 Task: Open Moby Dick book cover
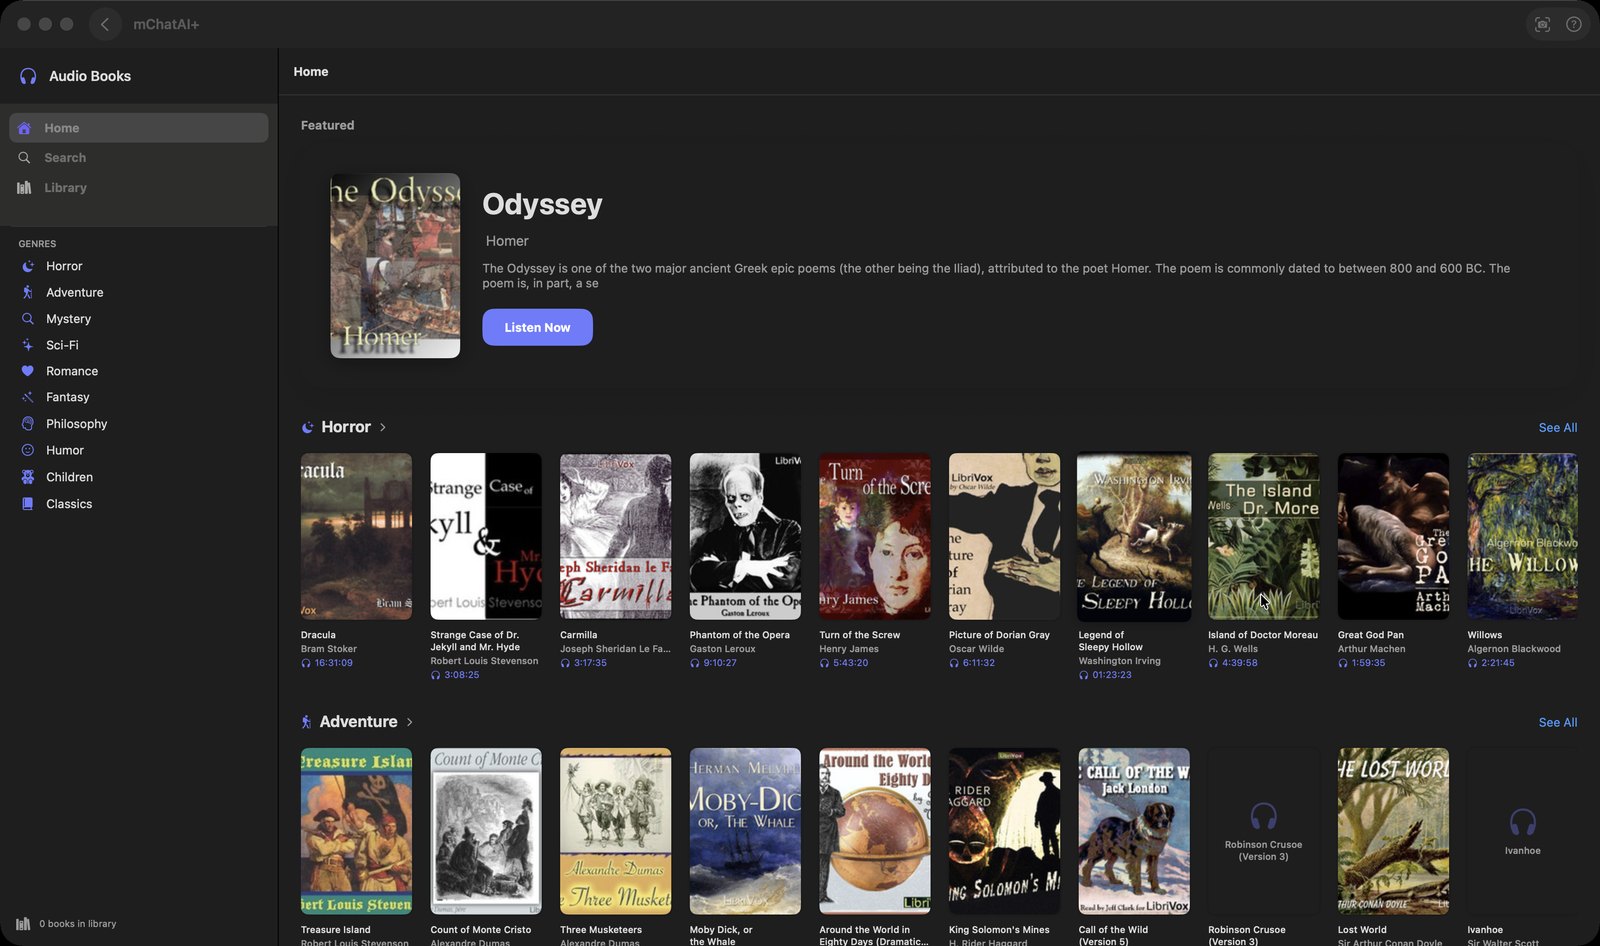[745, 831]
